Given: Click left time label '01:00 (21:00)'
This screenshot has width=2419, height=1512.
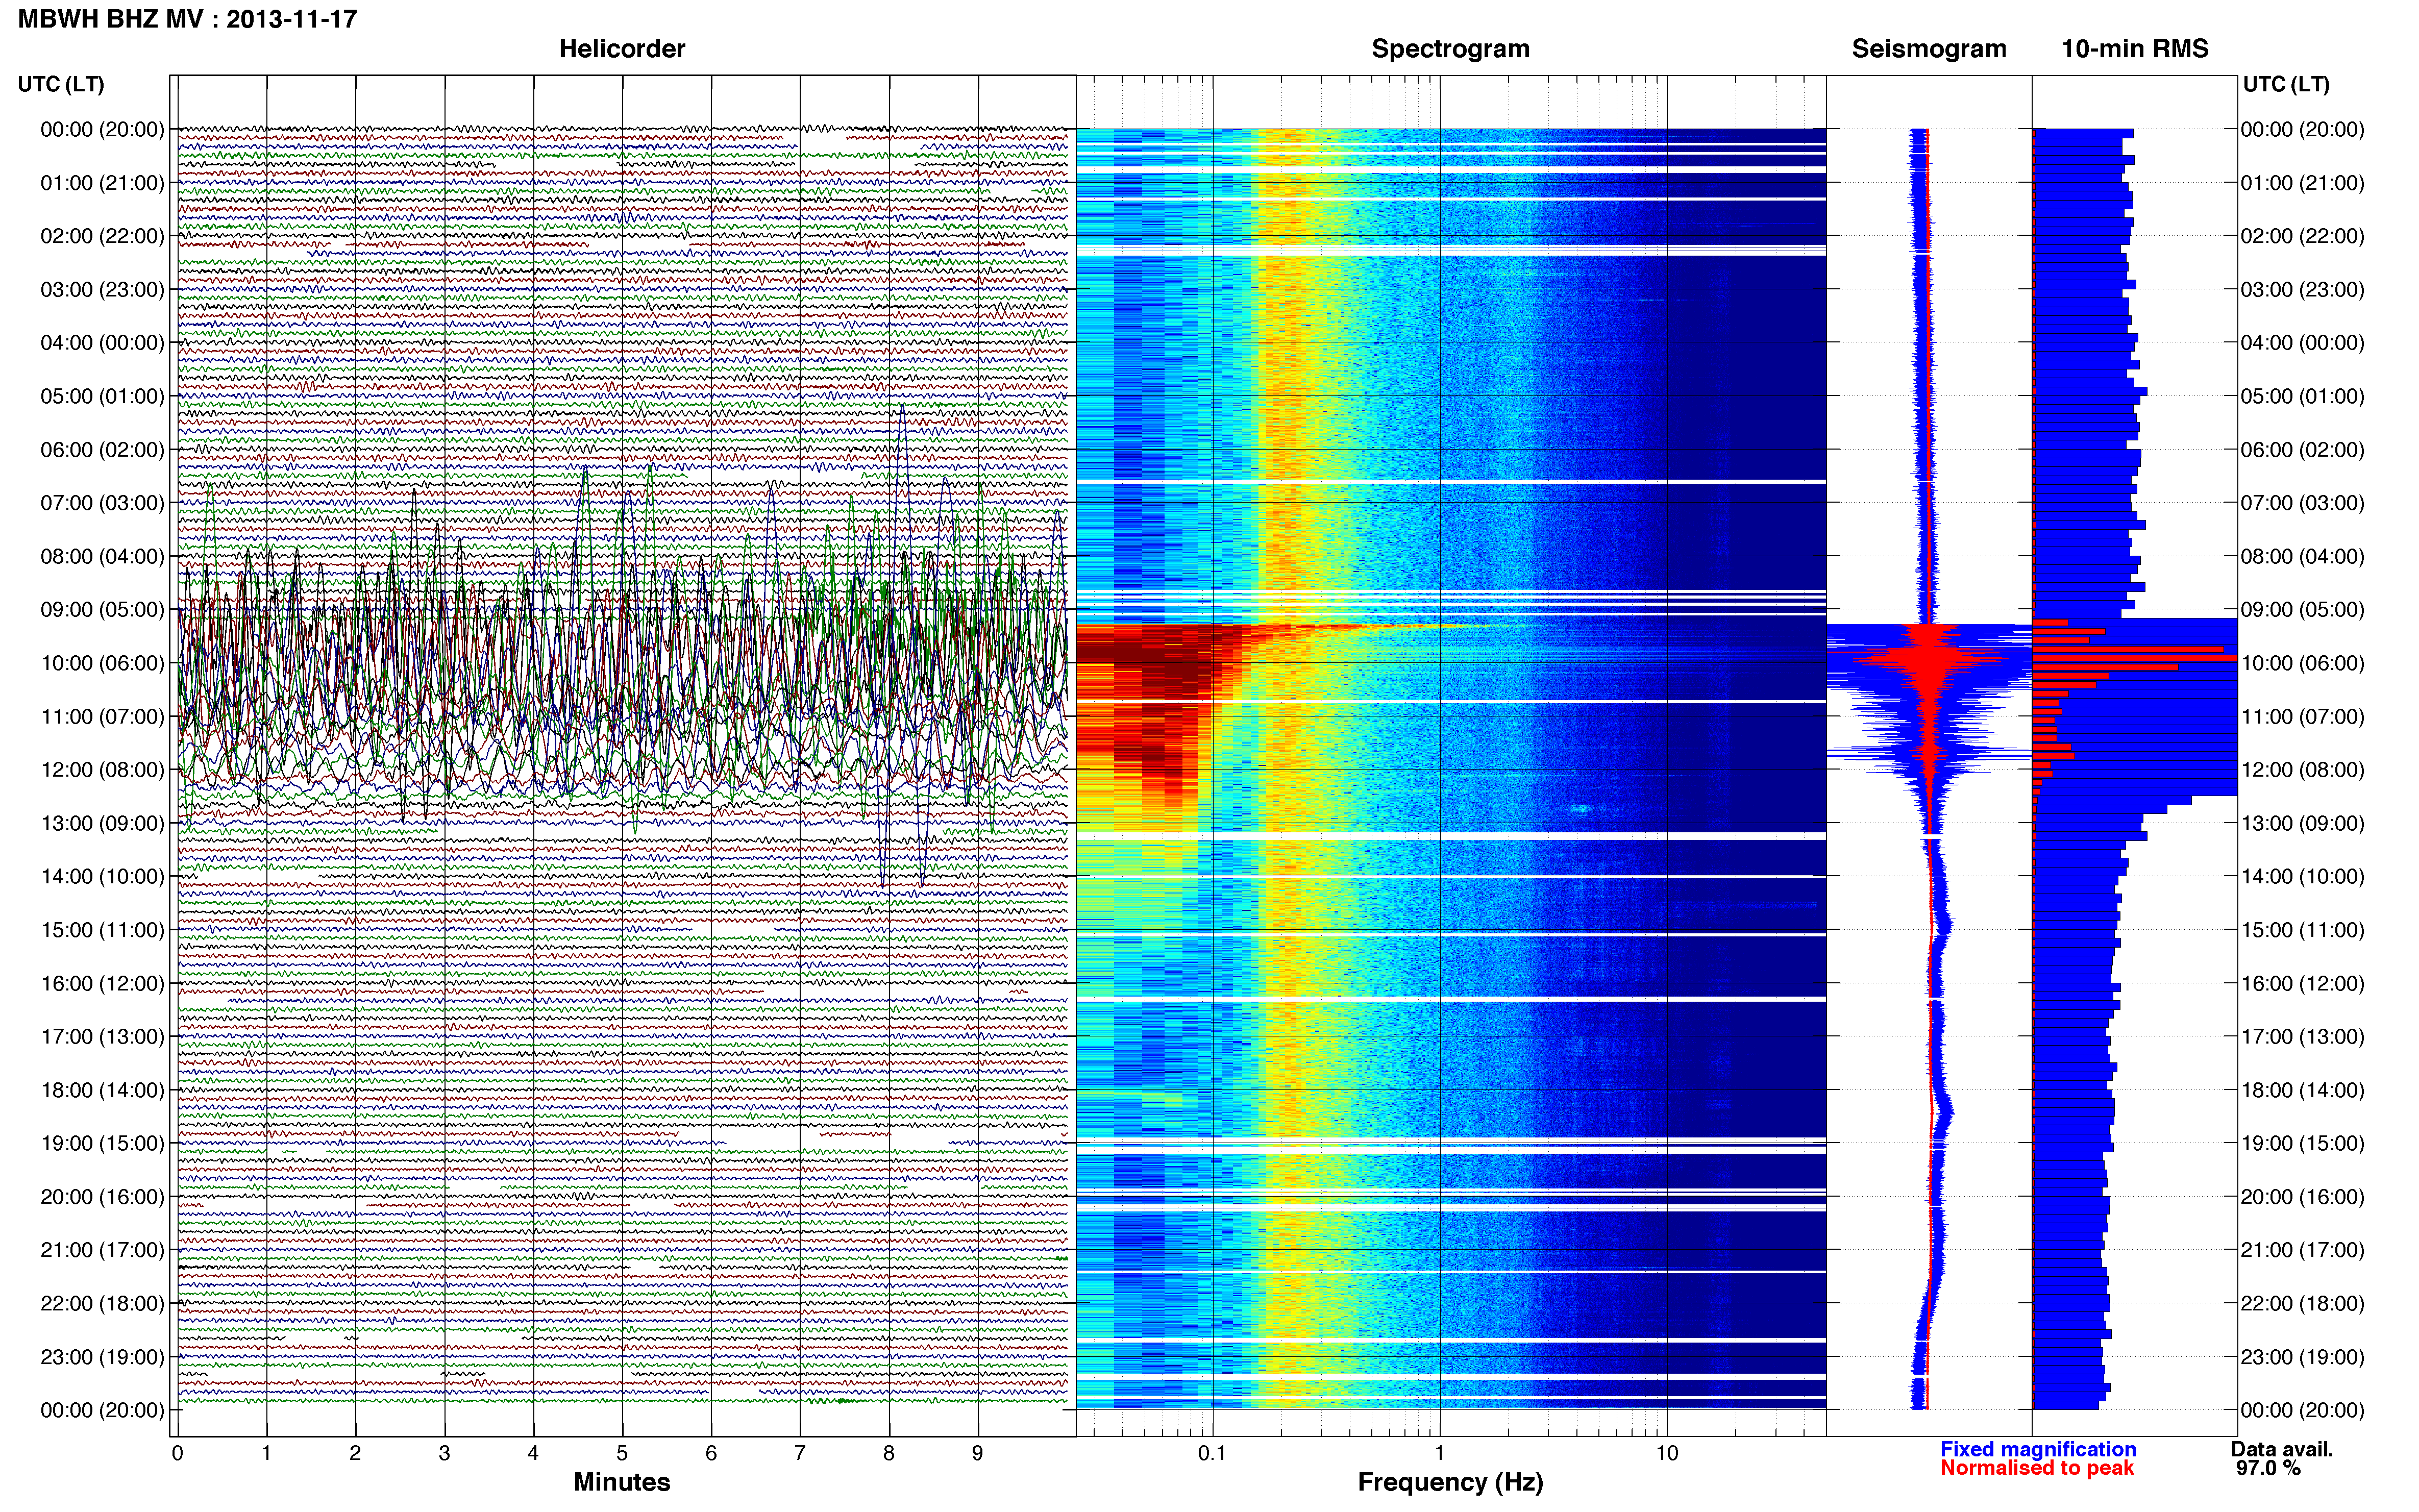Looking at the screenshot, I should tap(102, 183).
